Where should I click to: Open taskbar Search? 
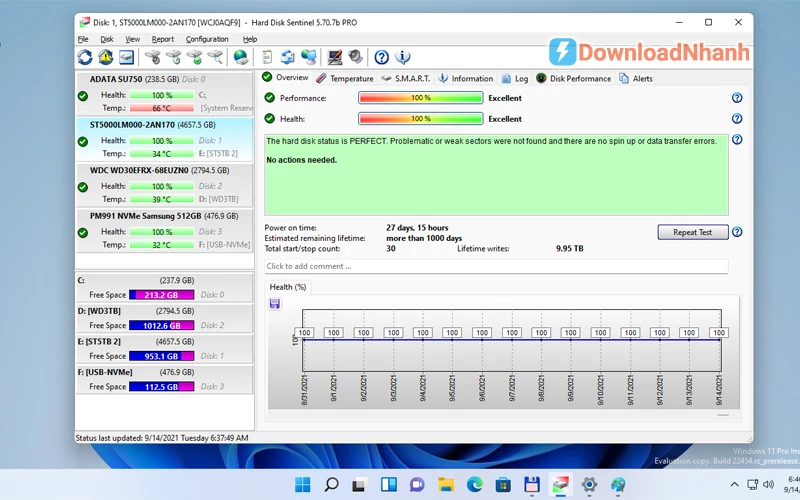click(331, 484)
